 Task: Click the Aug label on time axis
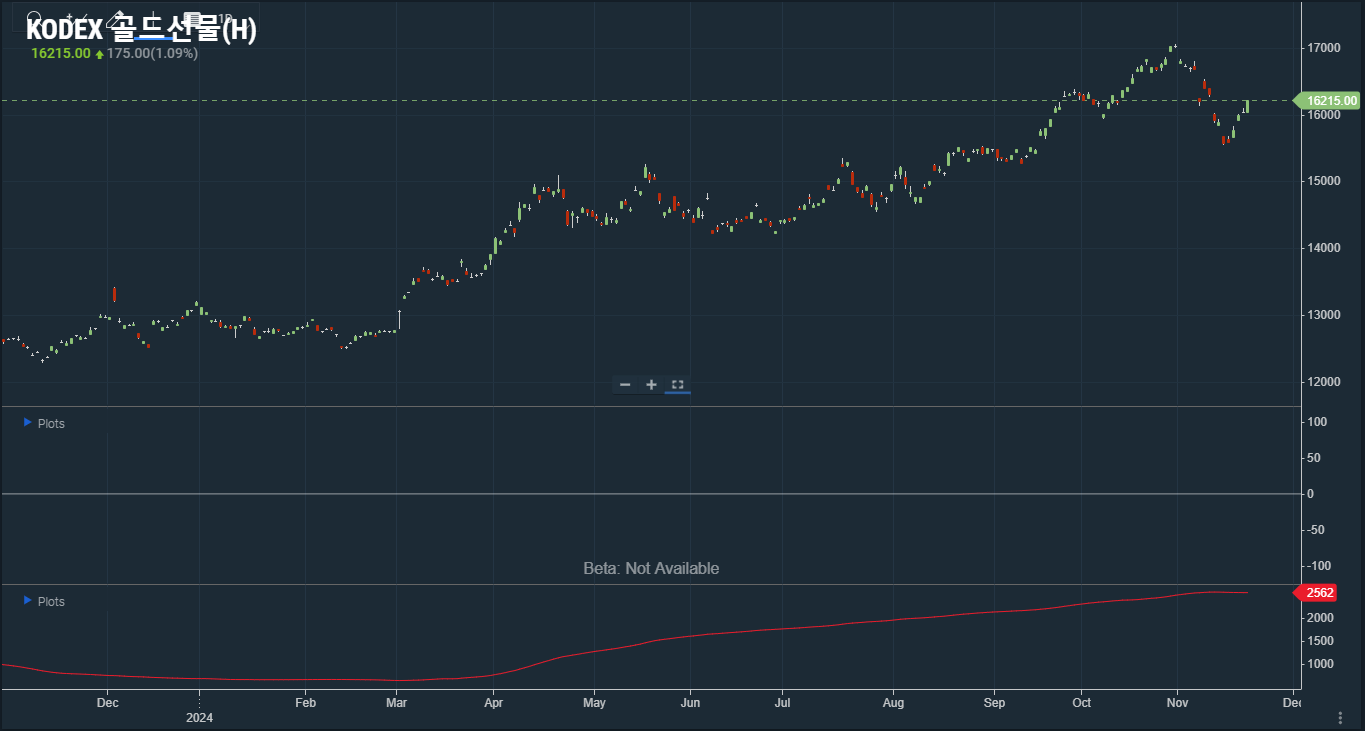click(893, 703)
